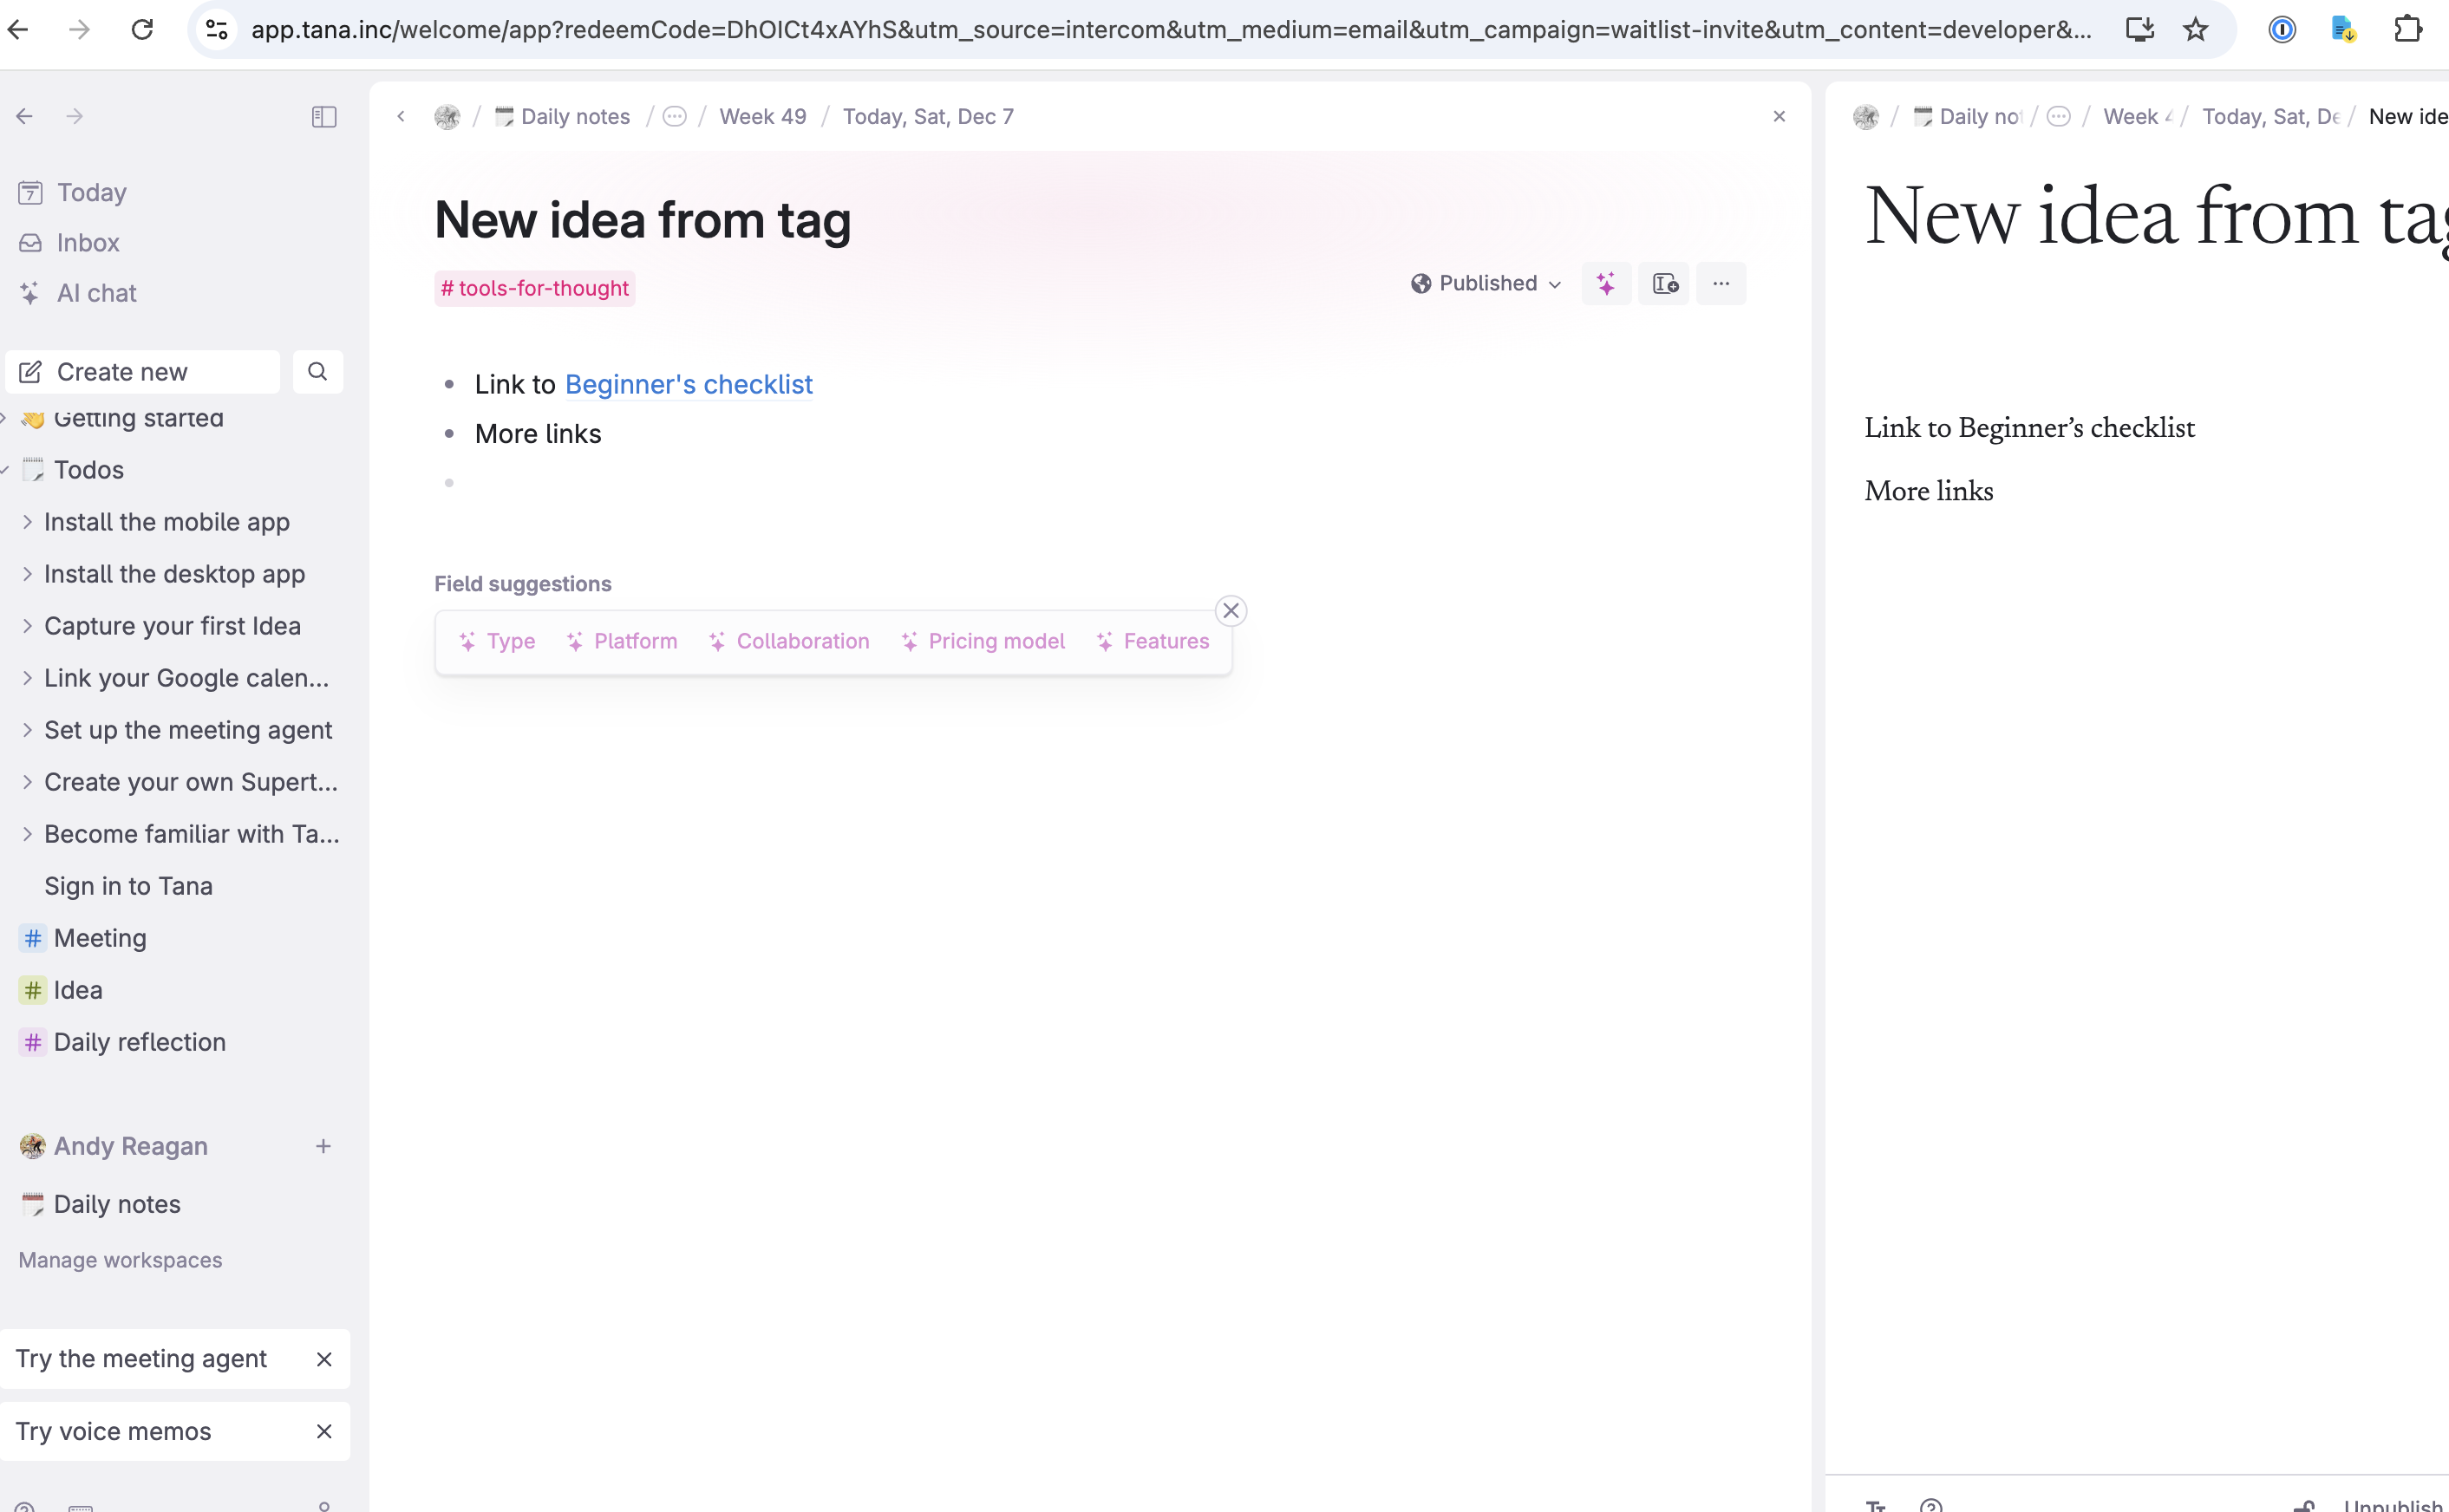
Task: Expand Set up the meeting agent
Action: [27, 730]
